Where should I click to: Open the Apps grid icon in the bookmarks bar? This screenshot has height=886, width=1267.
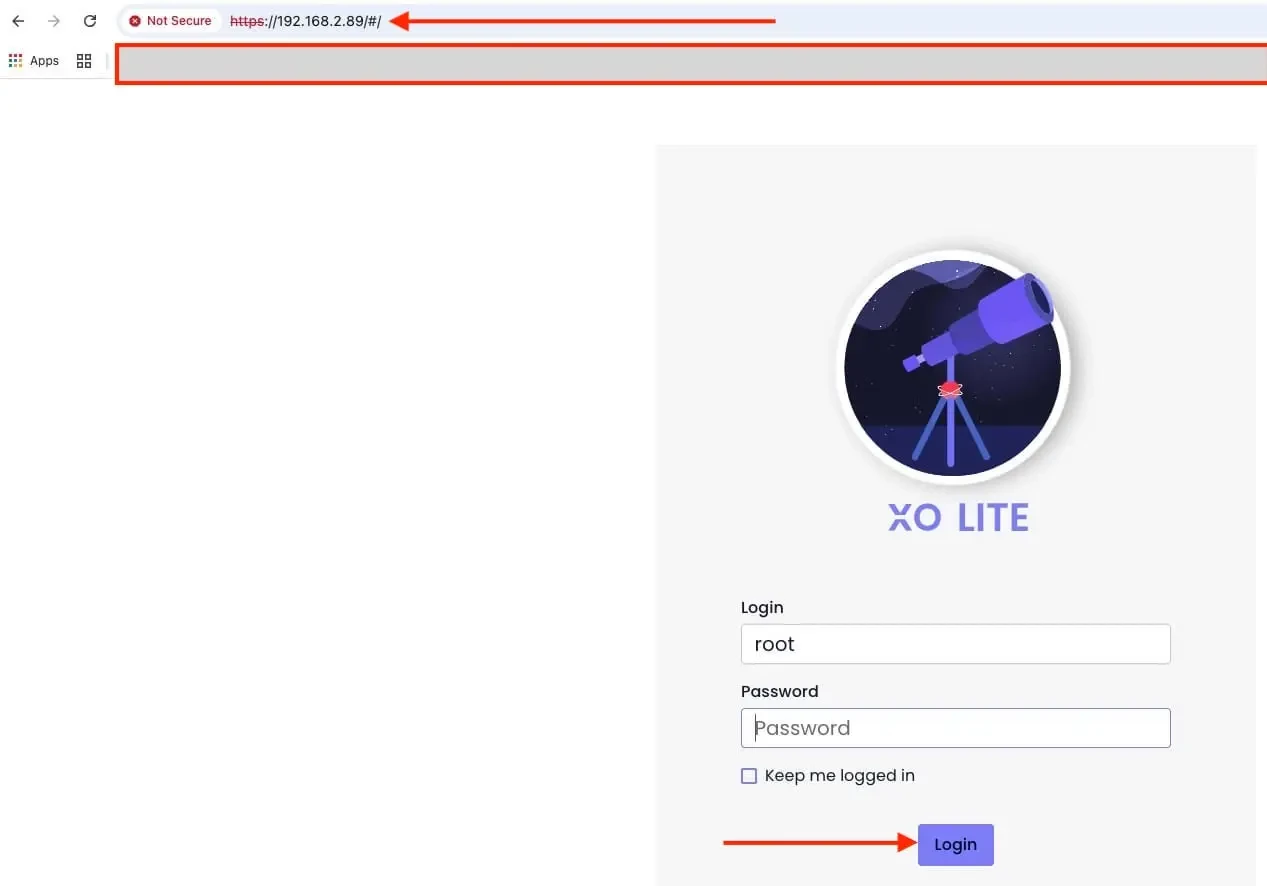pyautogui.click(x=15, y=61)
